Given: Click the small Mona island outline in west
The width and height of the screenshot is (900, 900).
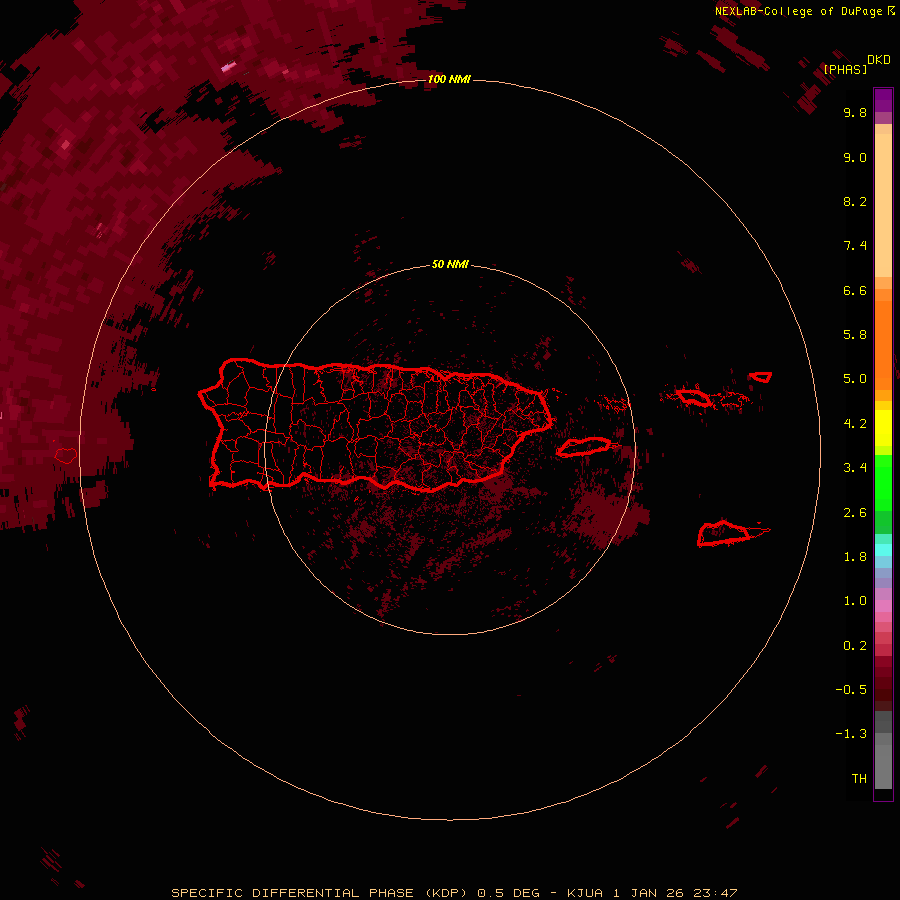Looking at the screenshot, I should click(66, 456).
